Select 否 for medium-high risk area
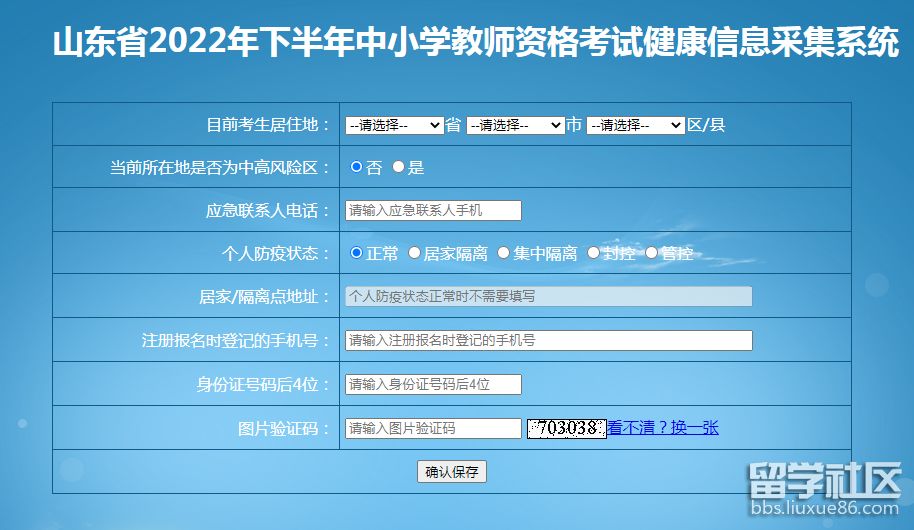 tap(357, 168)
